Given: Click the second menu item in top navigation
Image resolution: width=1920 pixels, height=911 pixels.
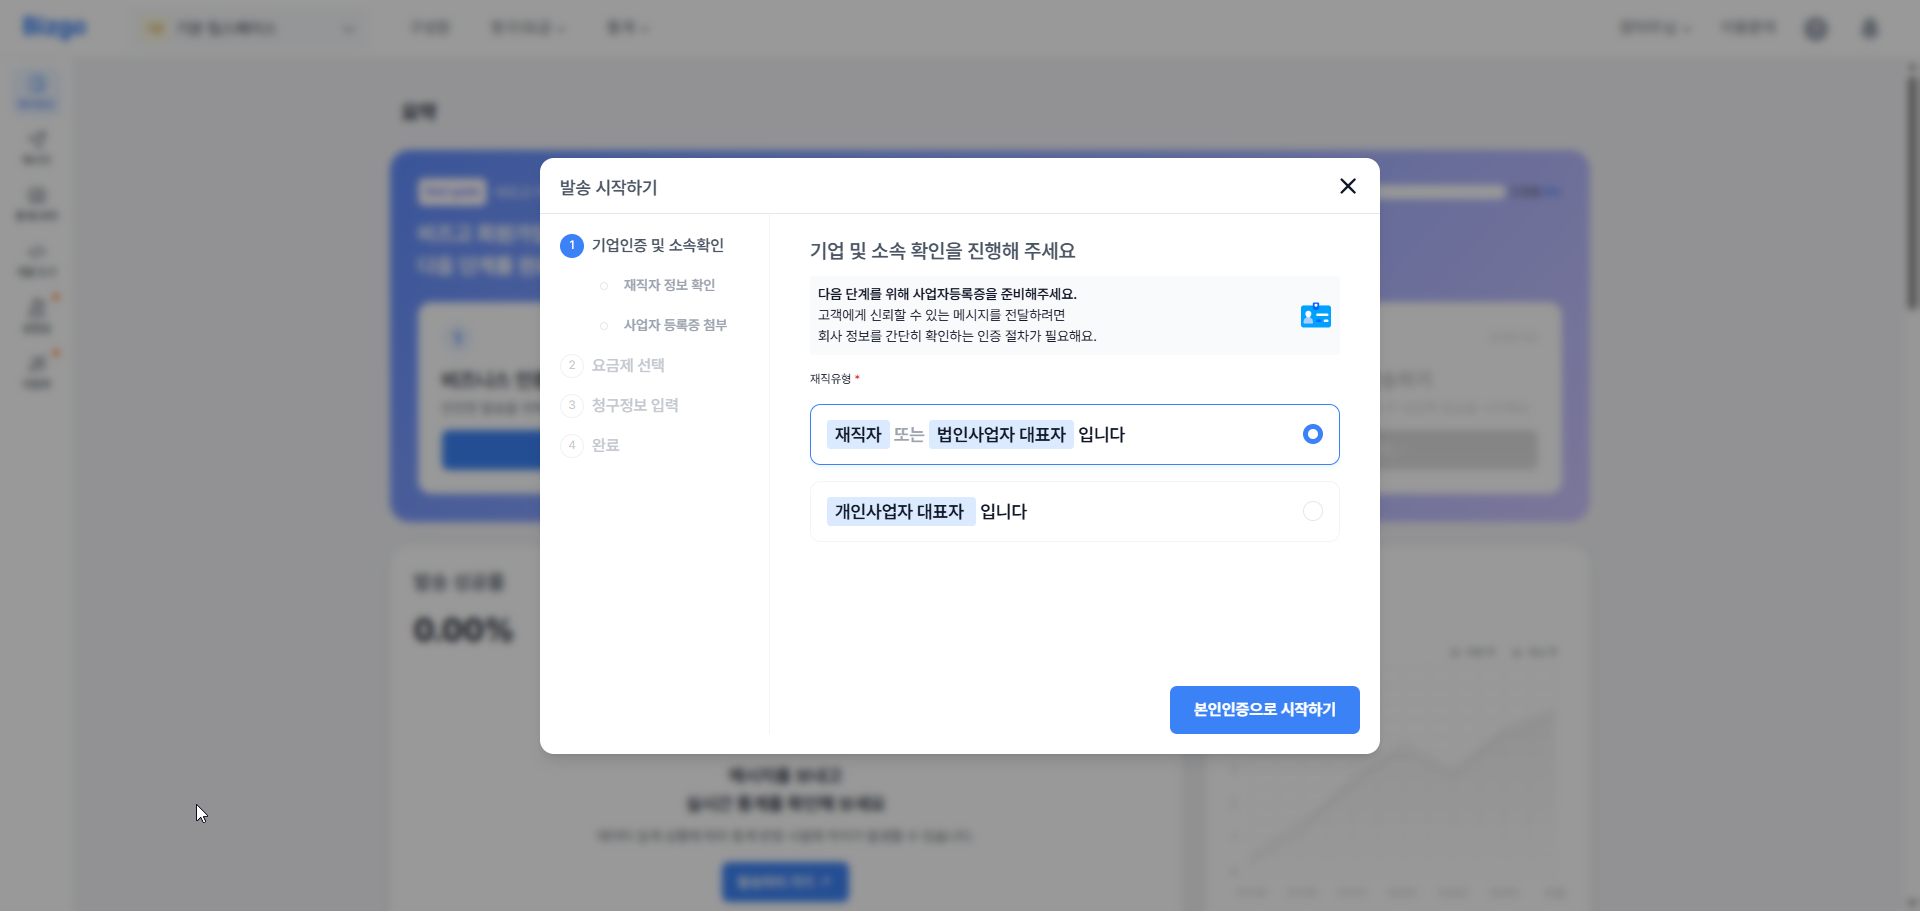Looking at the screenshot, I should click(x=528, y=27).
